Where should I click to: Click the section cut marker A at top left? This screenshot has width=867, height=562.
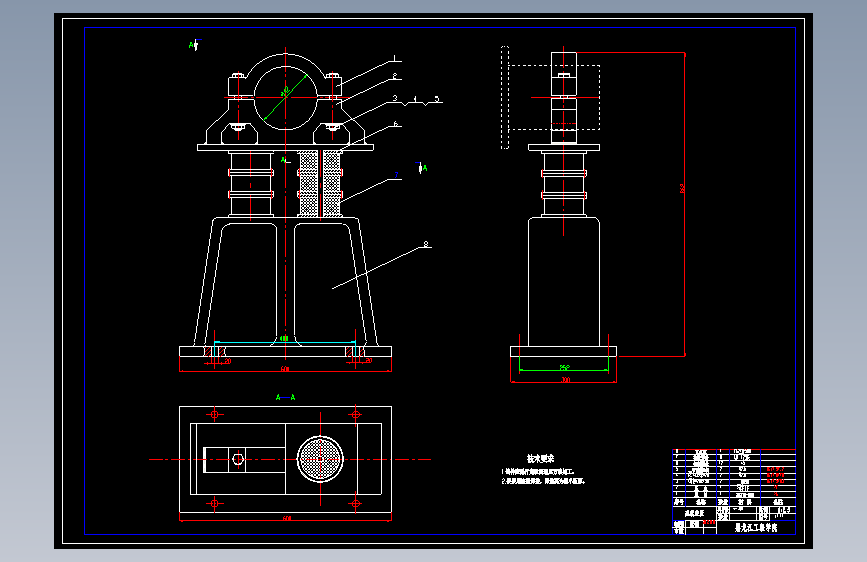[x=194, y=45]
